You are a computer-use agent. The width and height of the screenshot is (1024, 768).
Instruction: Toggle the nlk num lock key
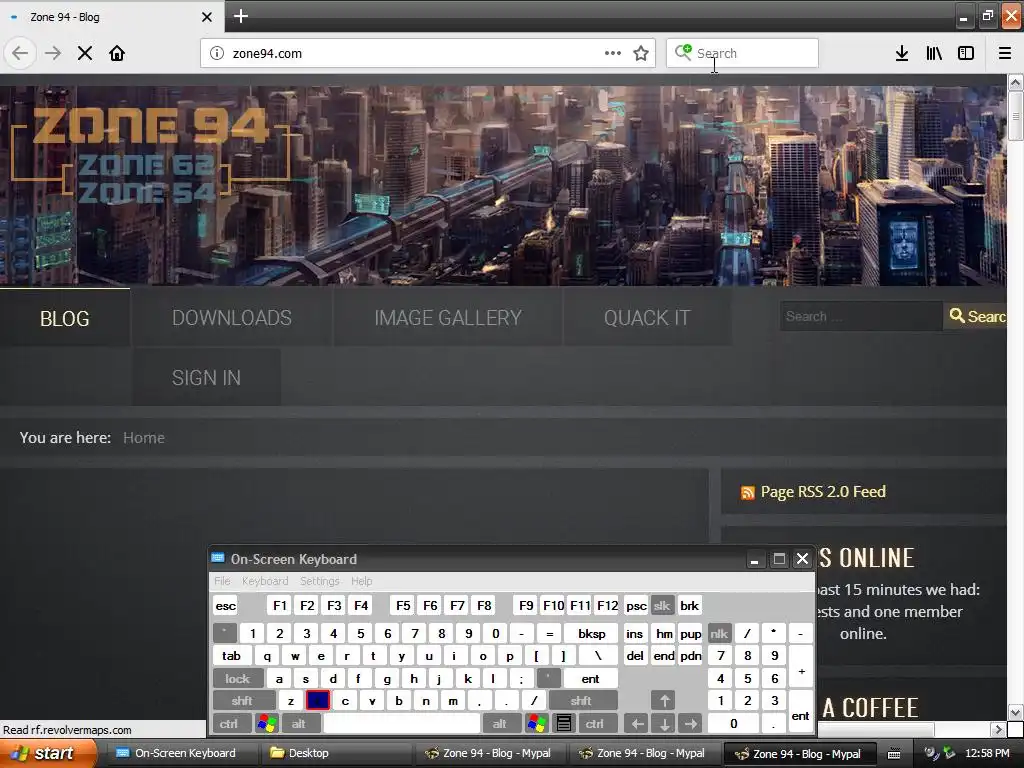click(x=719, y=633)
